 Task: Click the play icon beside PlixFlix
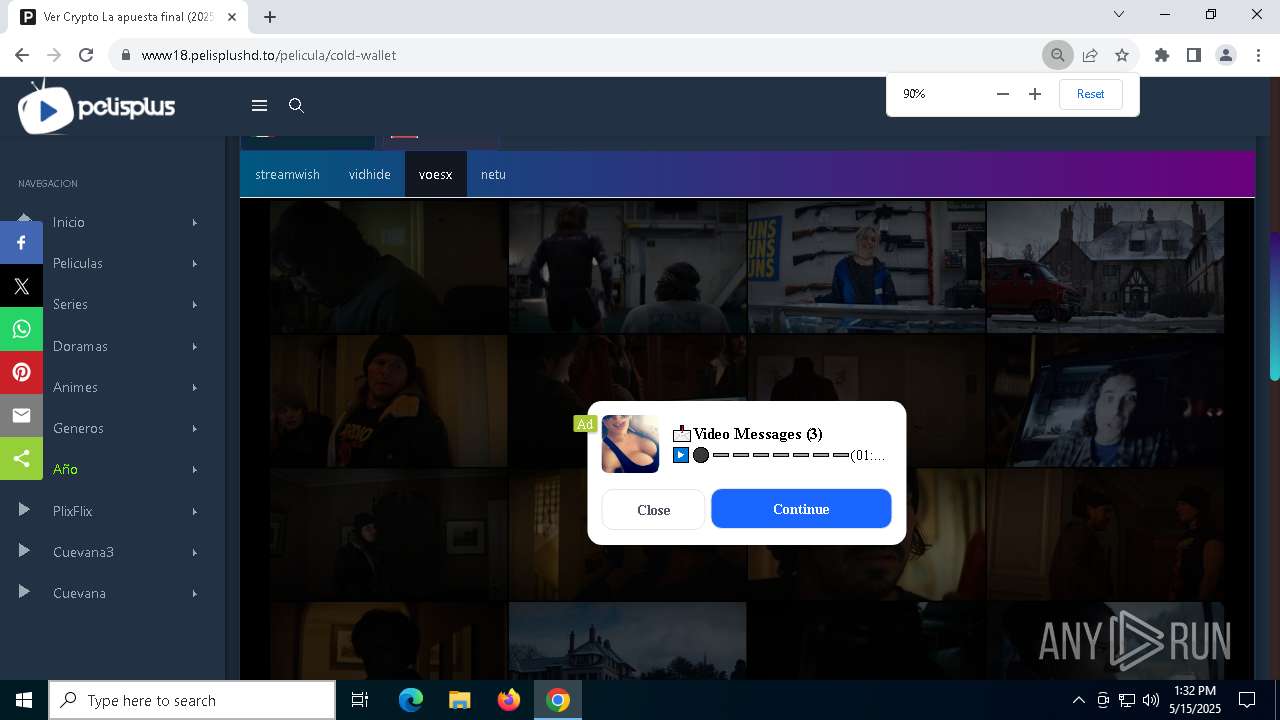coord(24,510)
